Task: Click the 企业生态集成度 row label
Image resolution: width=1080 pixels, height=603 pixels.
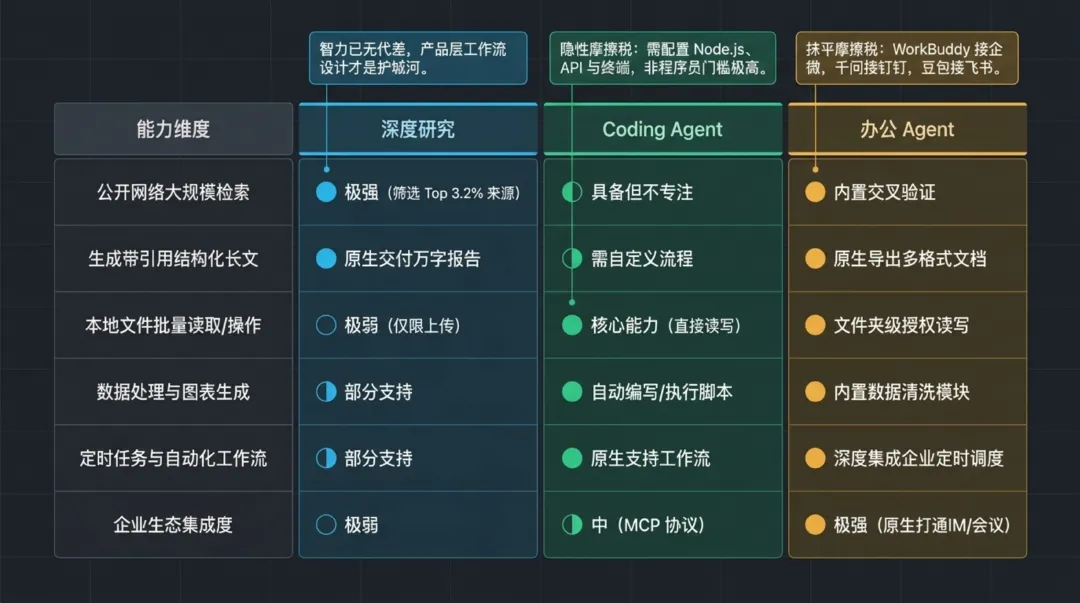Action: pos(174,524)
